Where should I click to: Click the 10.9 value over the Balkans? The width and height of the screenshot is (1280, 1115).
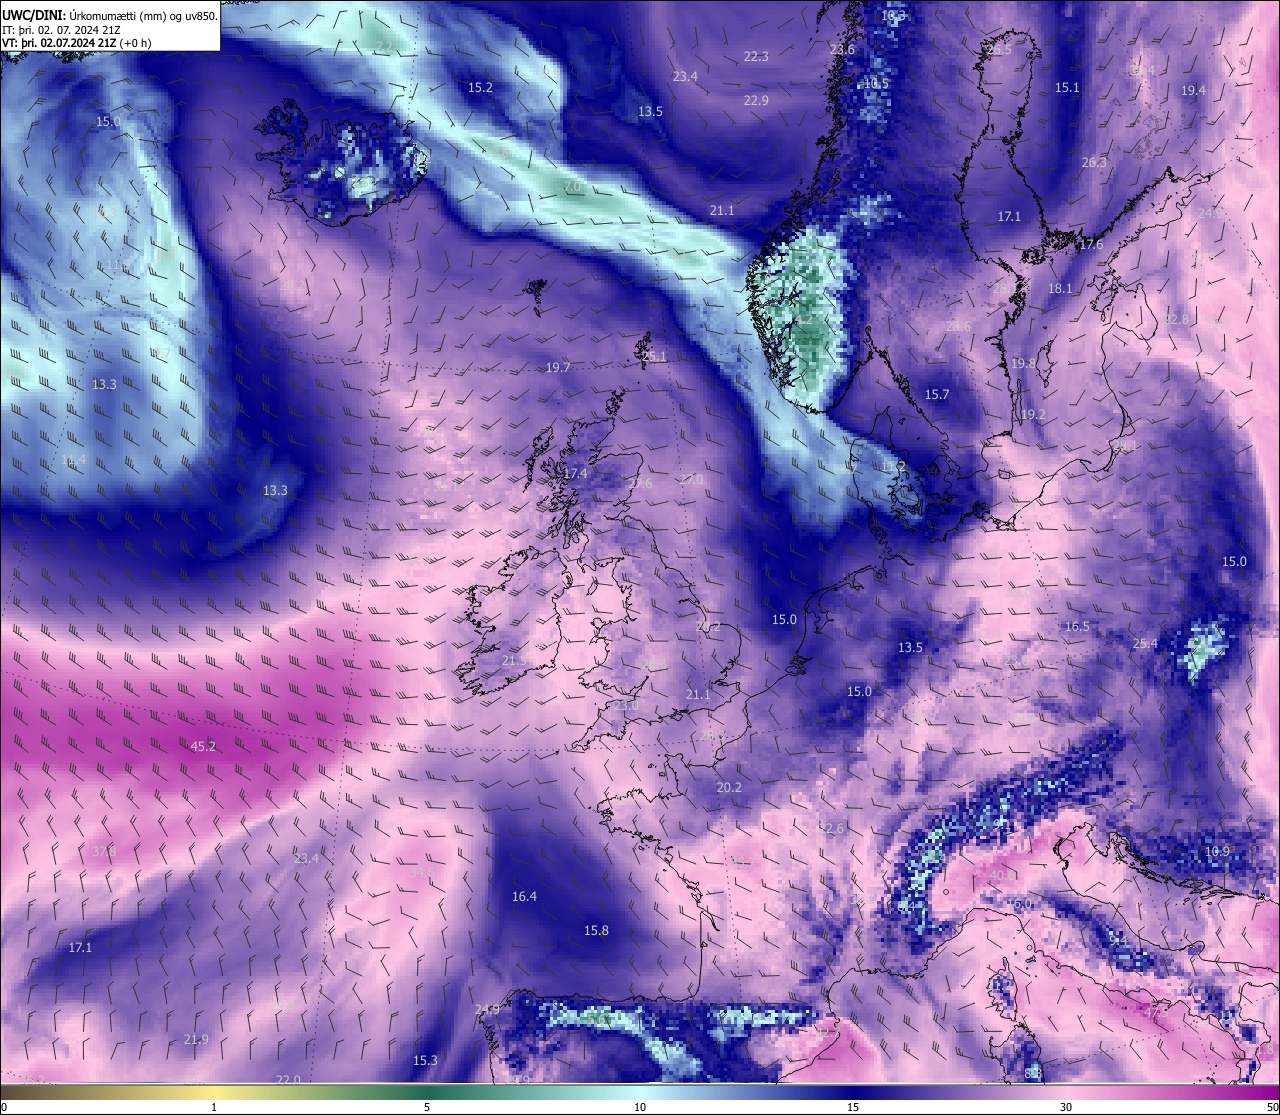tap(1217, 851)
